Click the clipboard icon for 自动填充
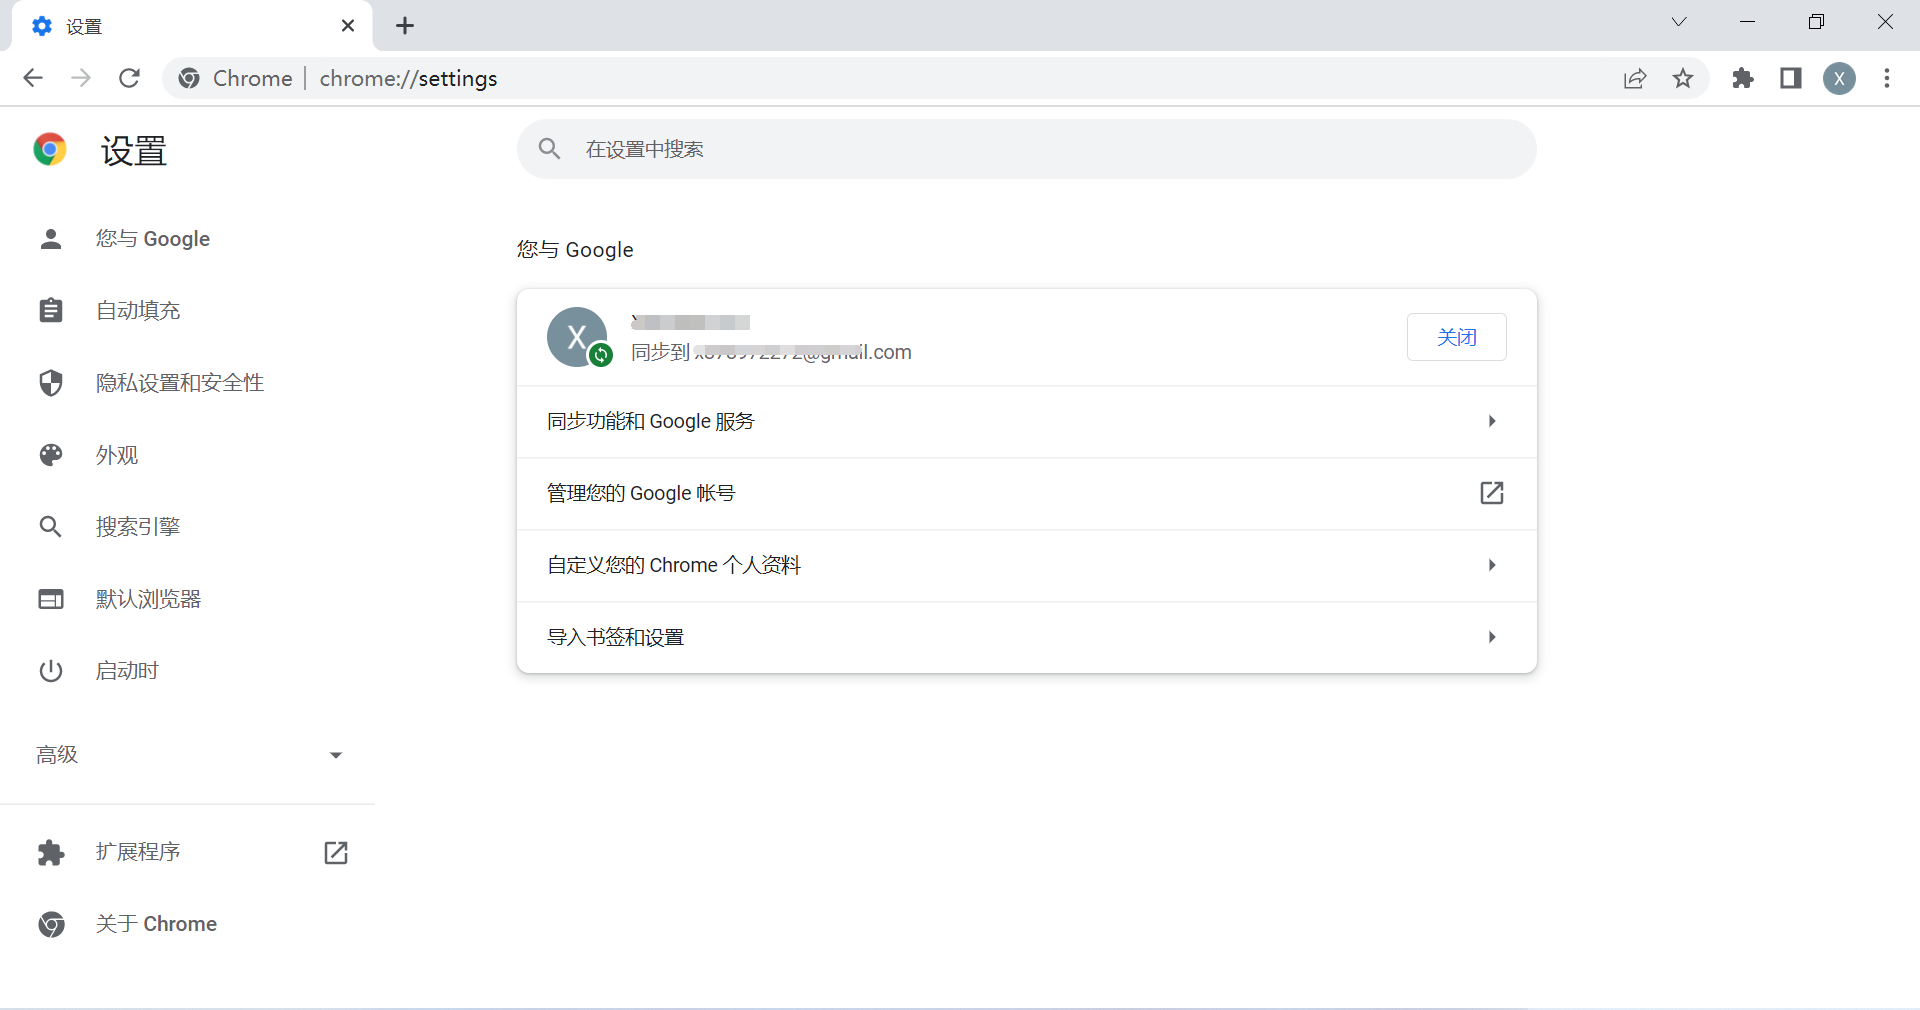This screenshot has height=1010, width=1920. point(51,311)
